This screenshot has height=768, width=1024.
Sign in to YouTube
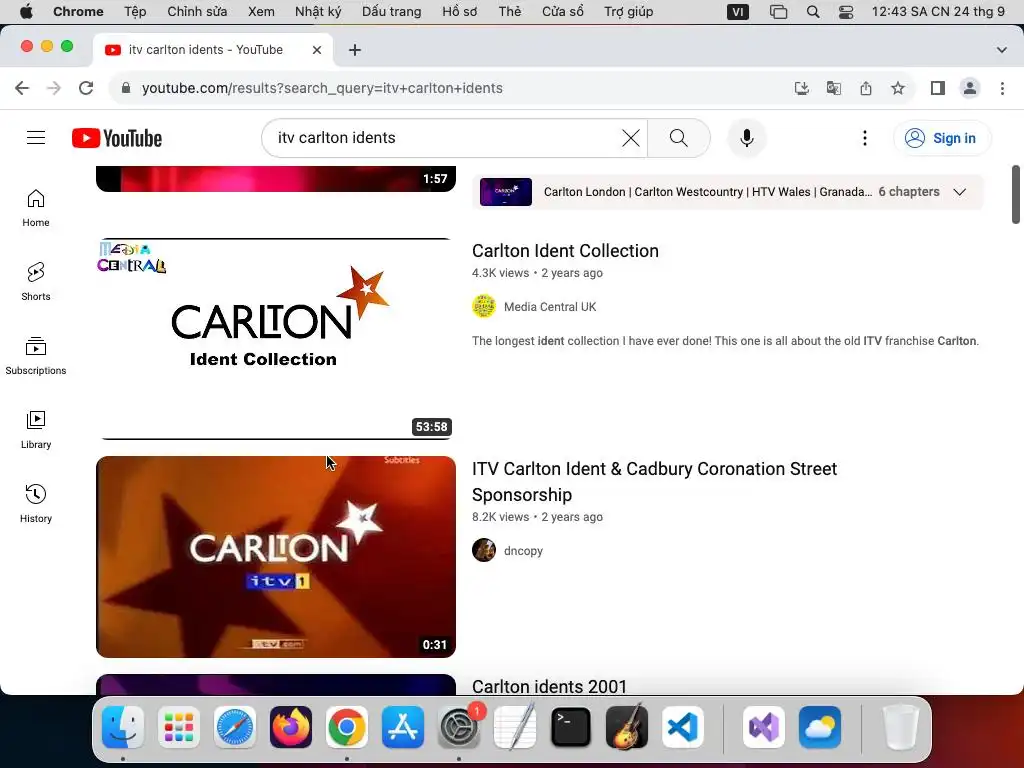[942, 138]
